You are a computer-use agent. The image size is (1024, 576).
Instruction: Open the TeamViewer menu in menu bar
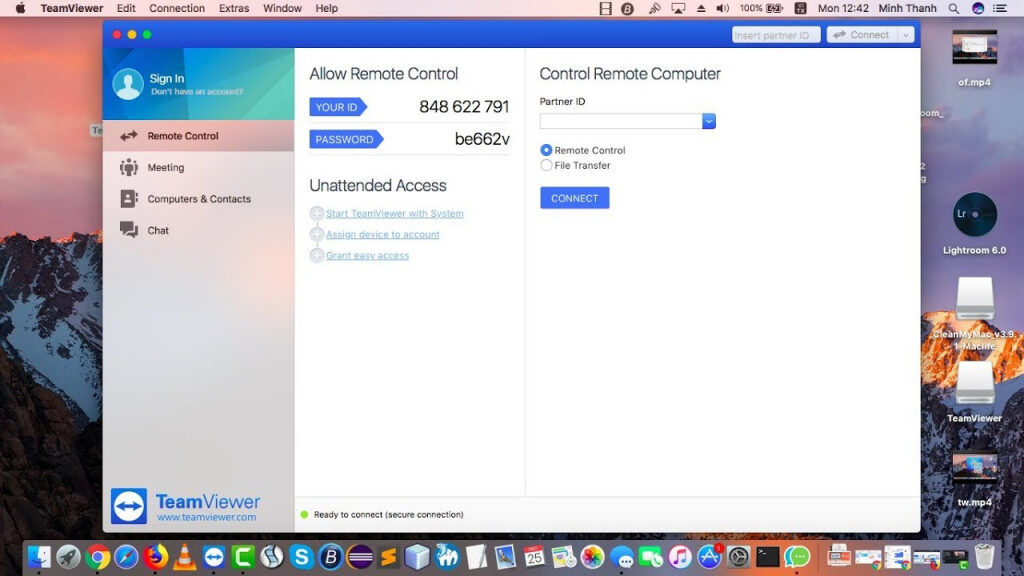(x=72, y=8)
